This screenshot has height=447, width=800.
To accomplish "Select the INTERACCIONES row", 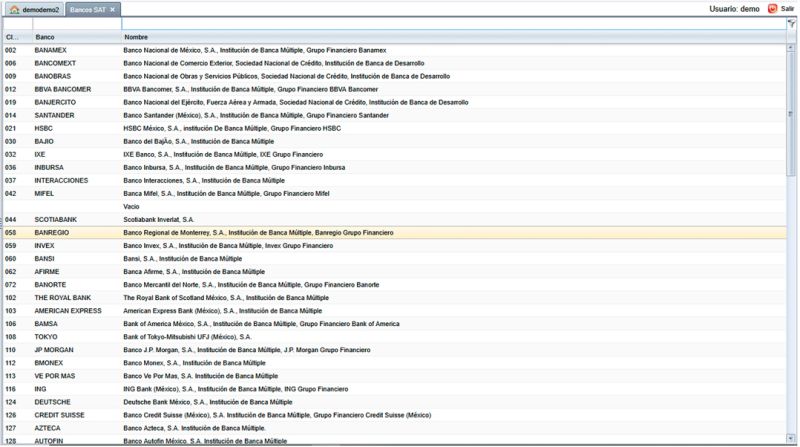I will click(x=394, y=181).
